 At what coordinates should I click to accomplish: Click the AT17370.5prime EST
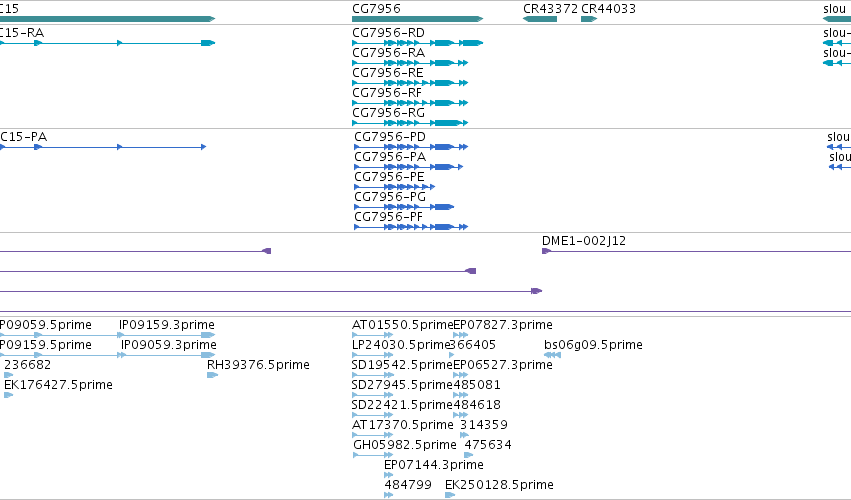tap(372, 435)
